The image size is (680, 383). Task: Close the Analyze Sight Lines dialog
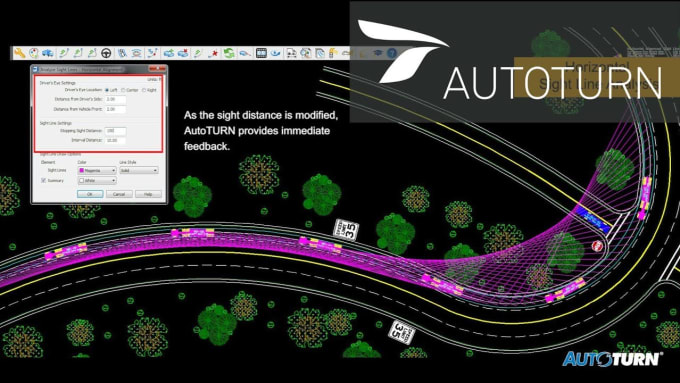pyautogui.click(x=157, y=69)
